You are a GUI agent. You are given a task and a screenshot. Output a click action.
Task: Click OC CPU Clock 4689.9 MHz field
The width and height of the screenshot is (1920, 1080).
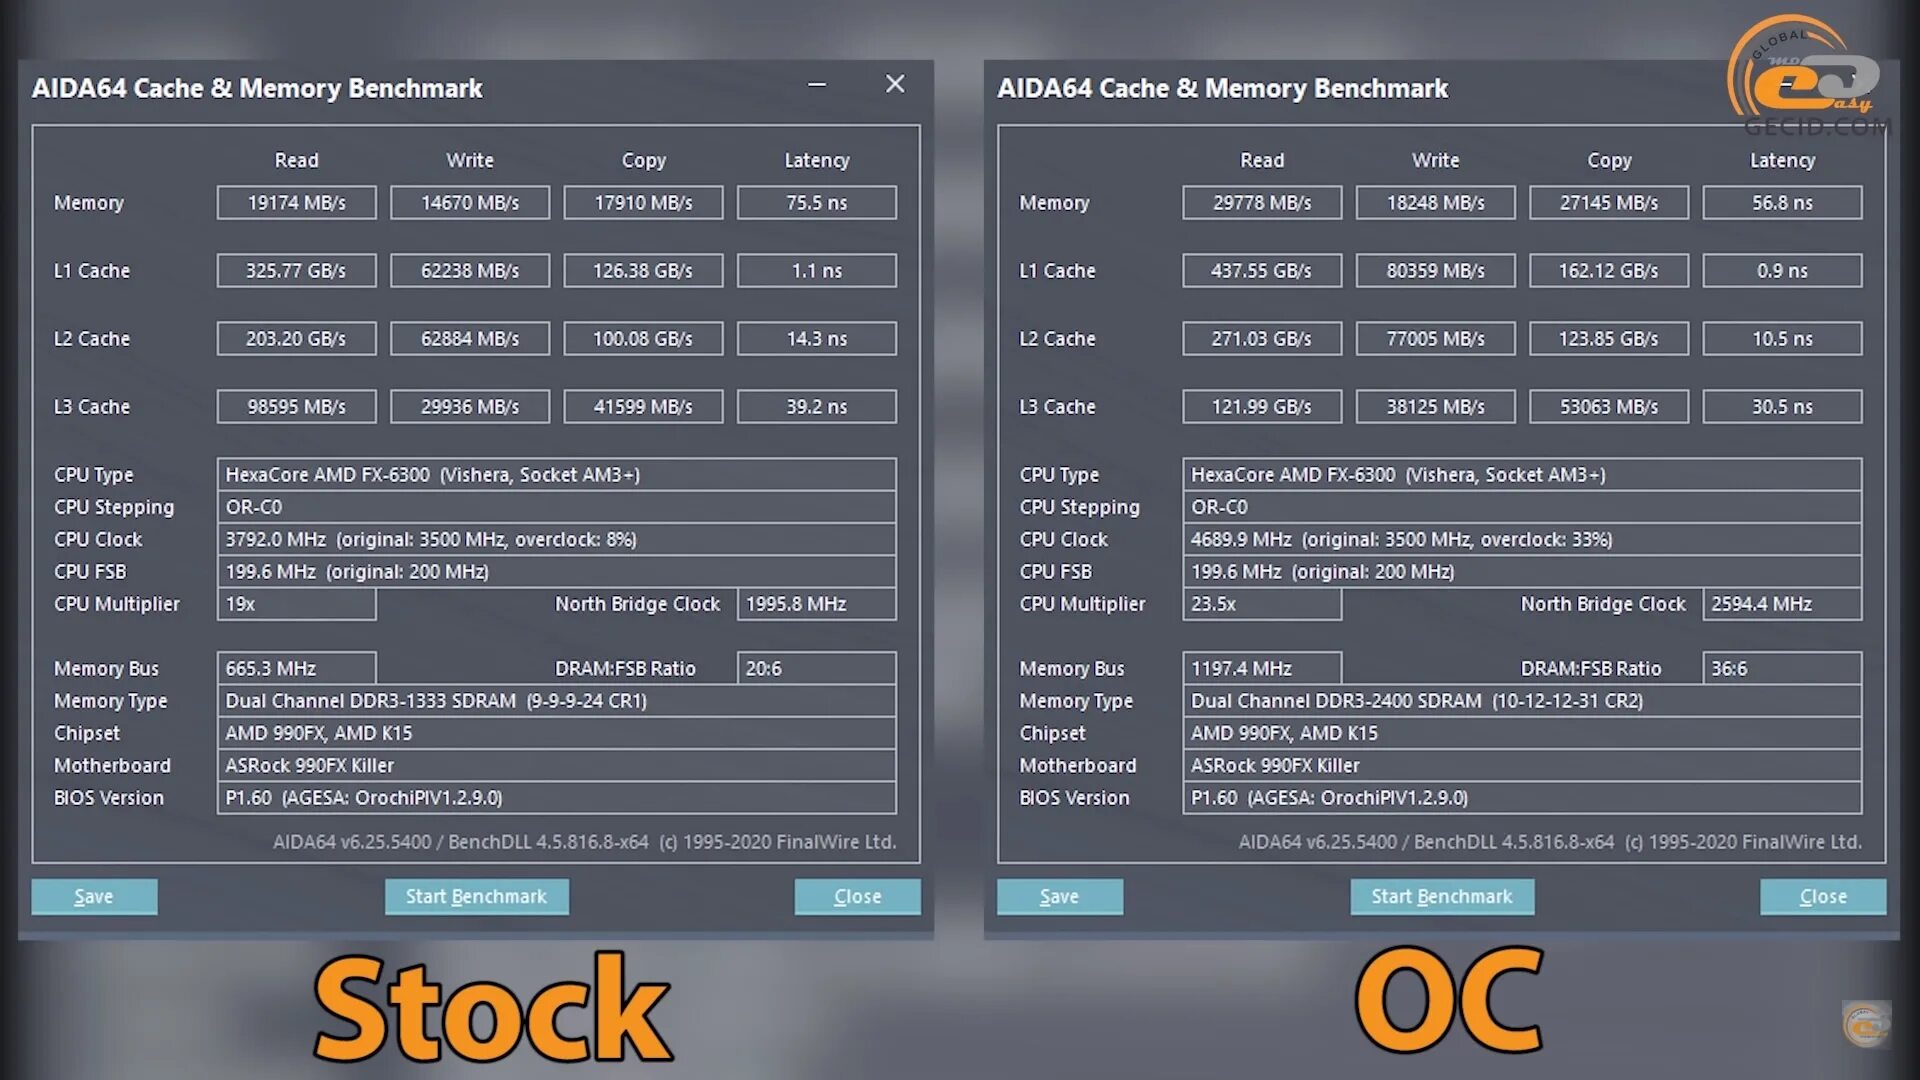click(1521, 540)
